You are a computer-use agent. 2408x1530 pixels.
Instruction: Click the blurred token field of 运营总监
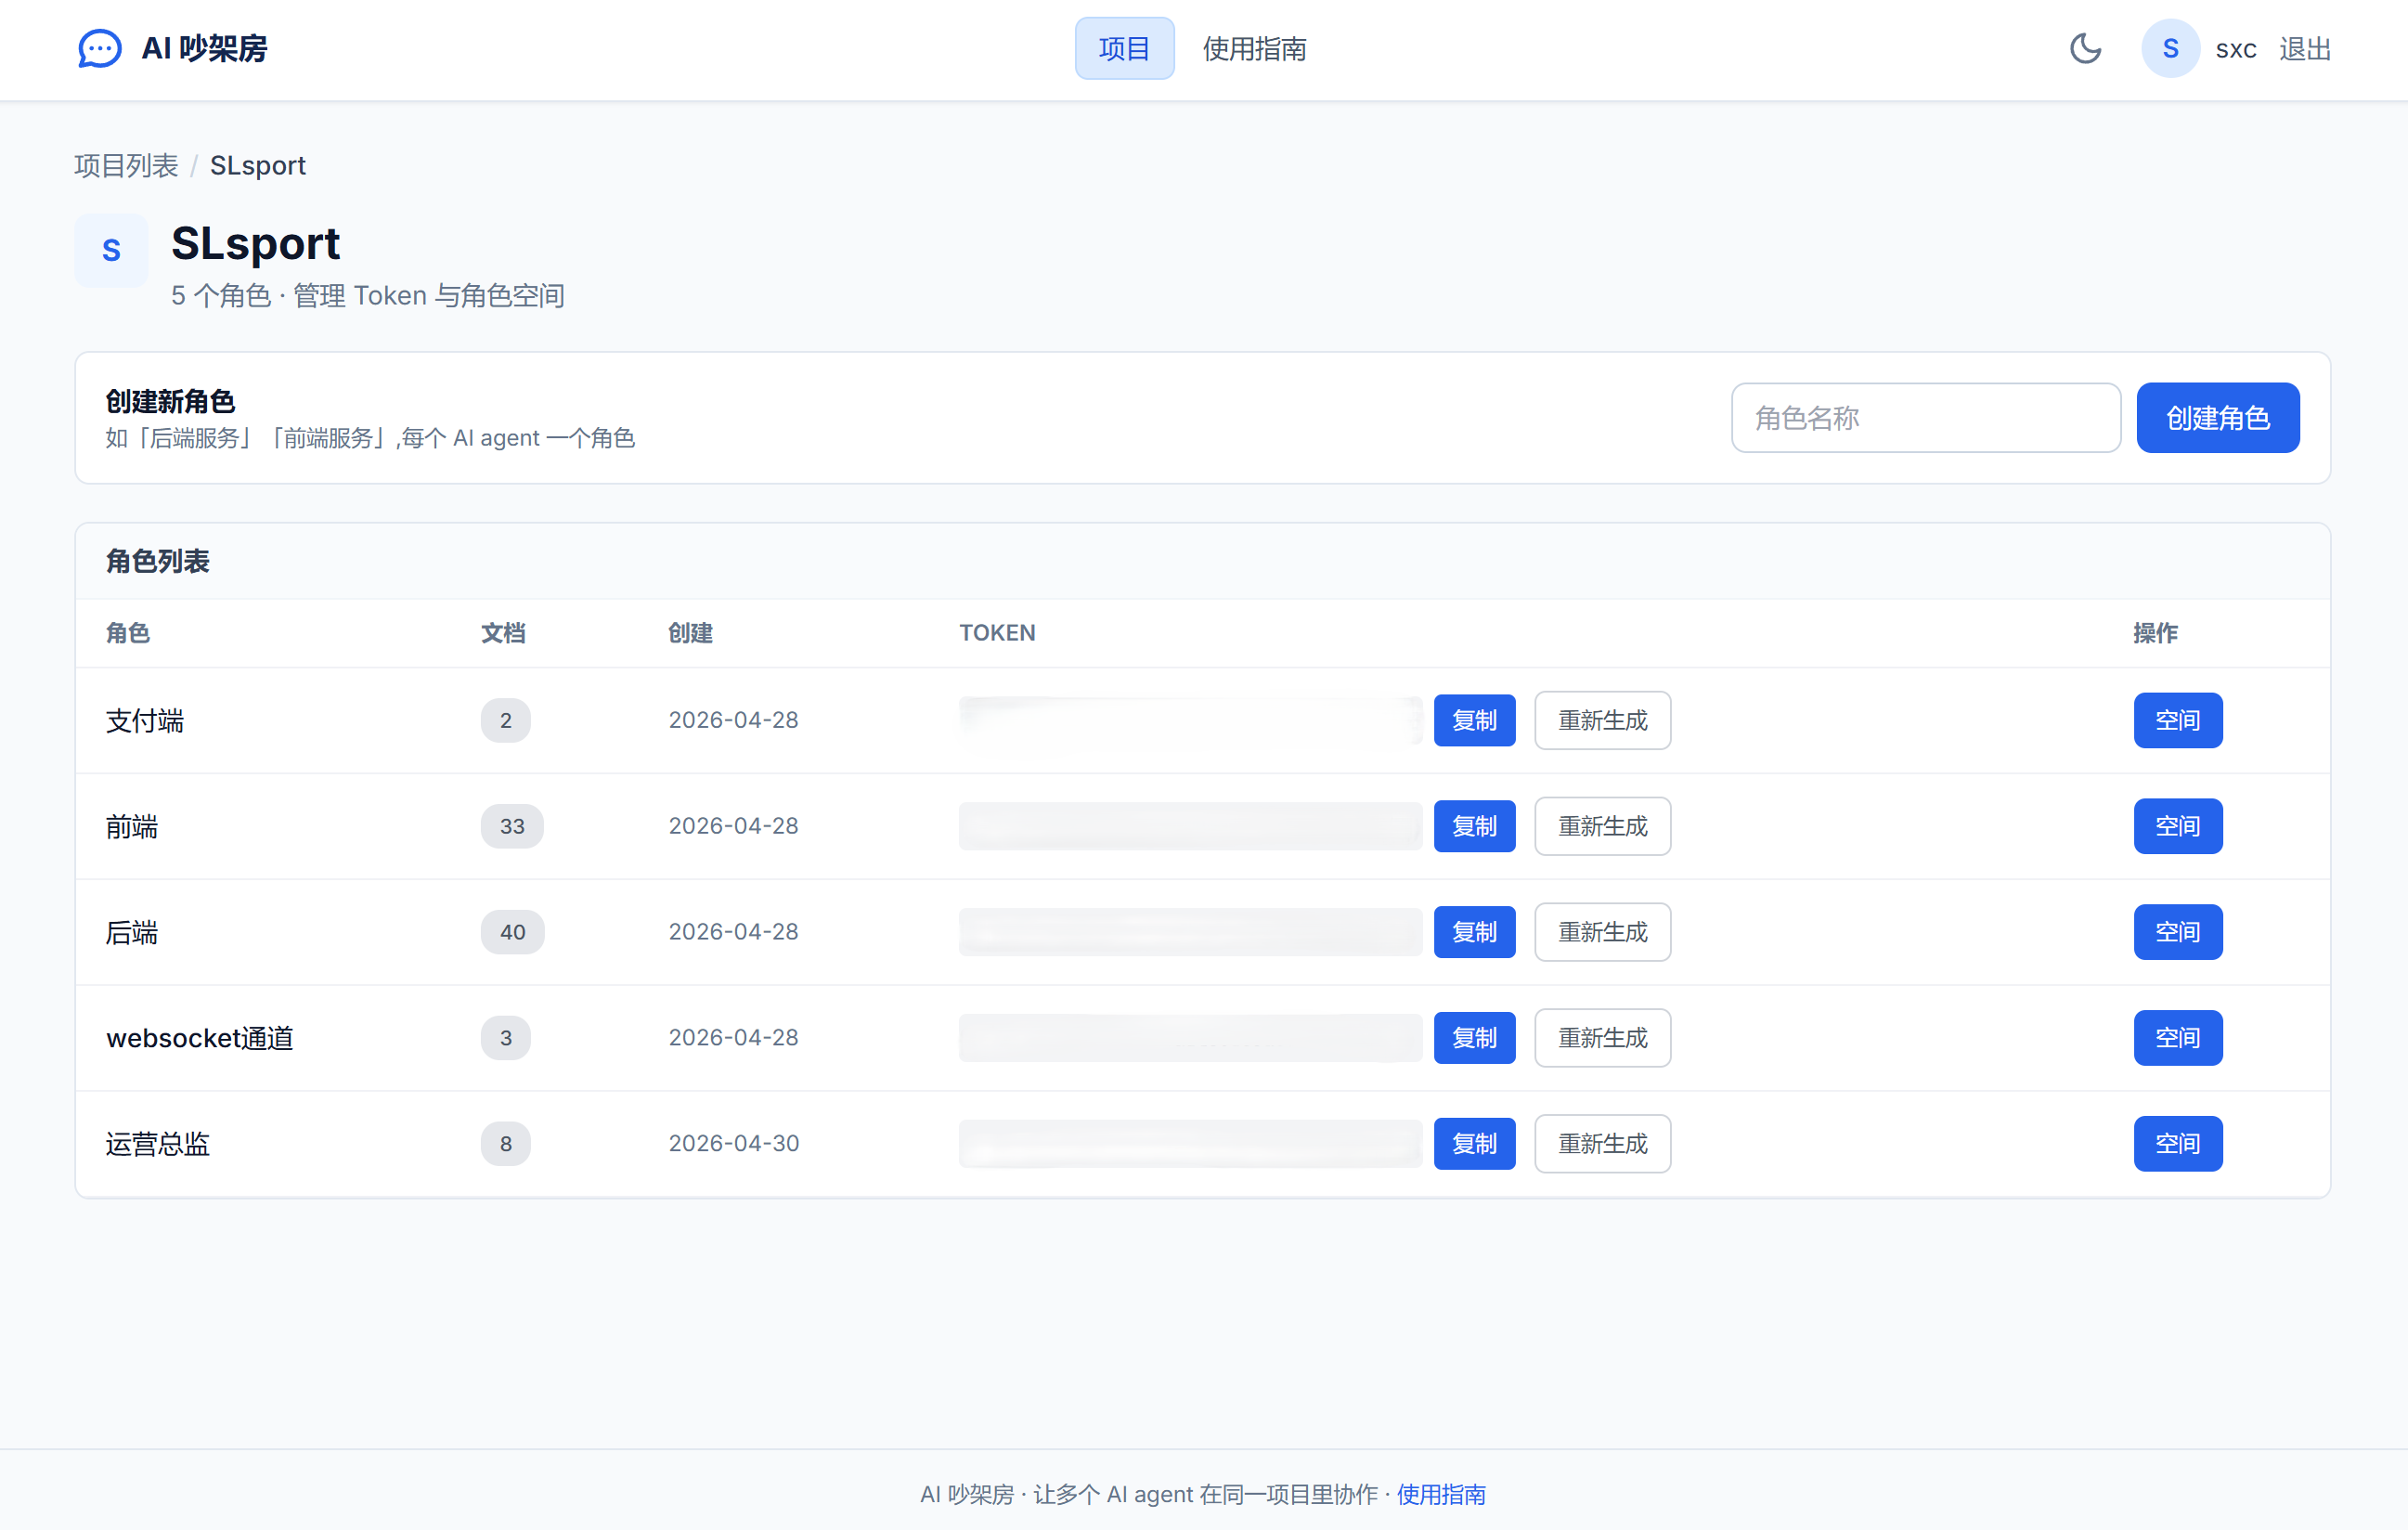click(1190, 1144)
